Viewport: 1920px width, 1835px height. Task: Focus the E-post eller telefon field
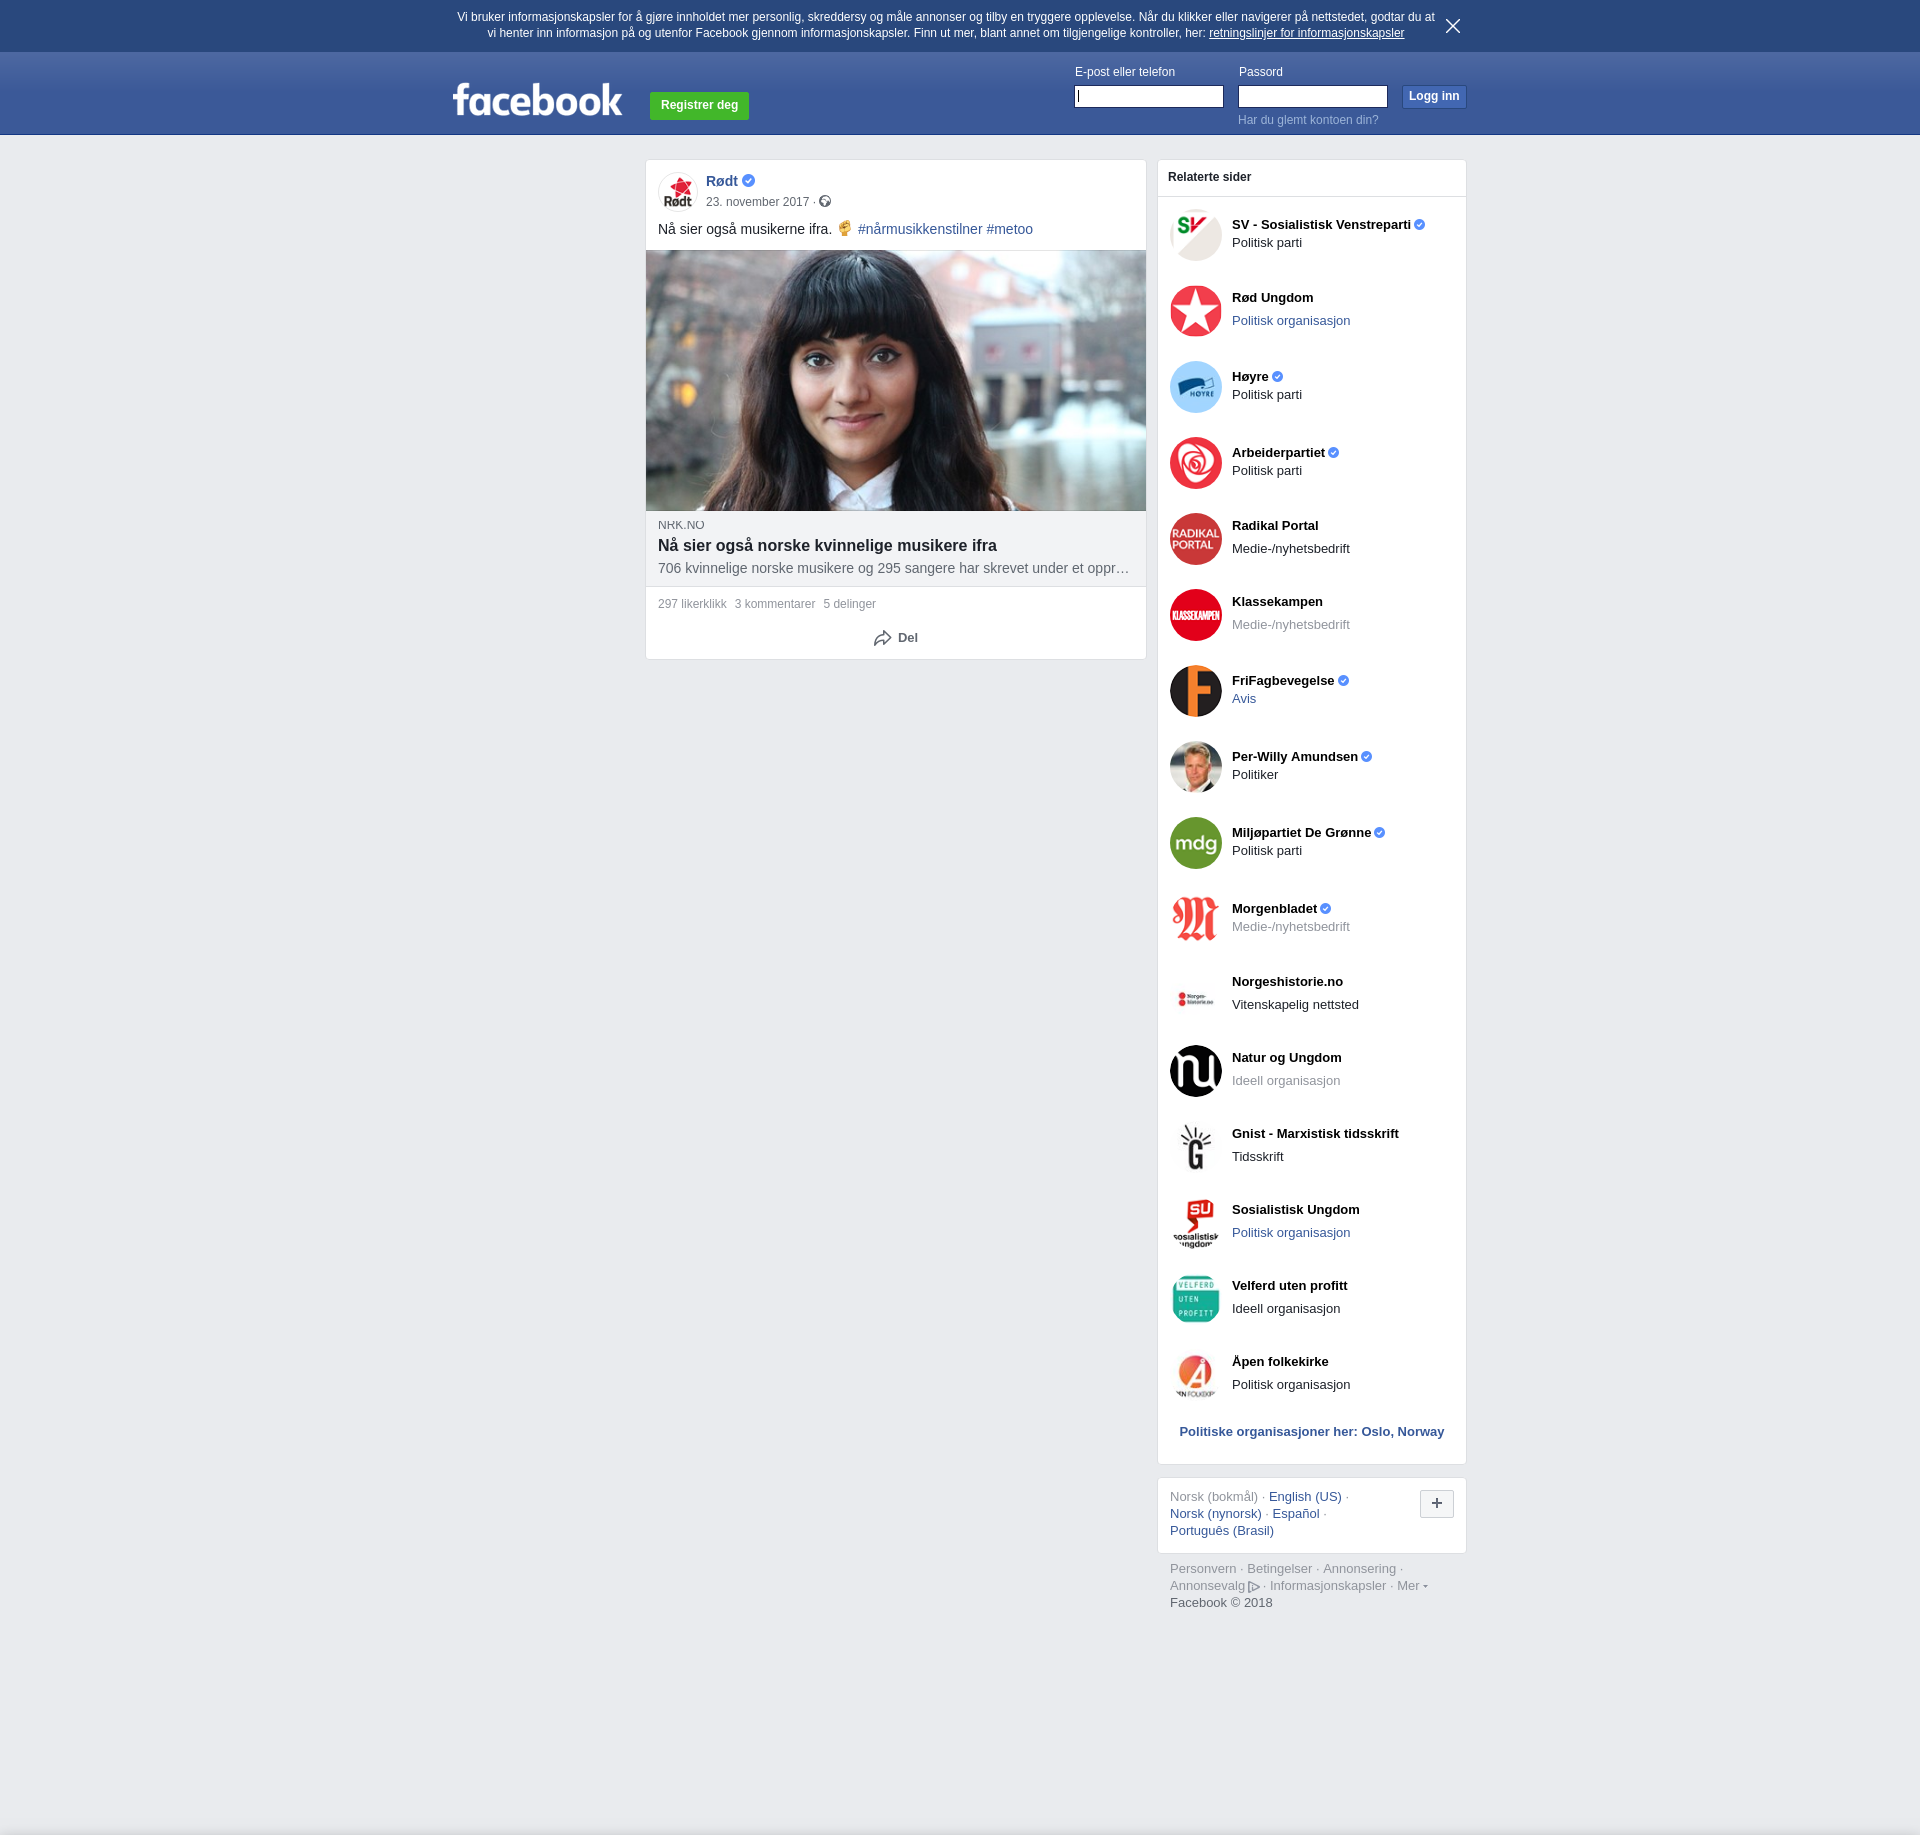click(x=1148, y=96)
